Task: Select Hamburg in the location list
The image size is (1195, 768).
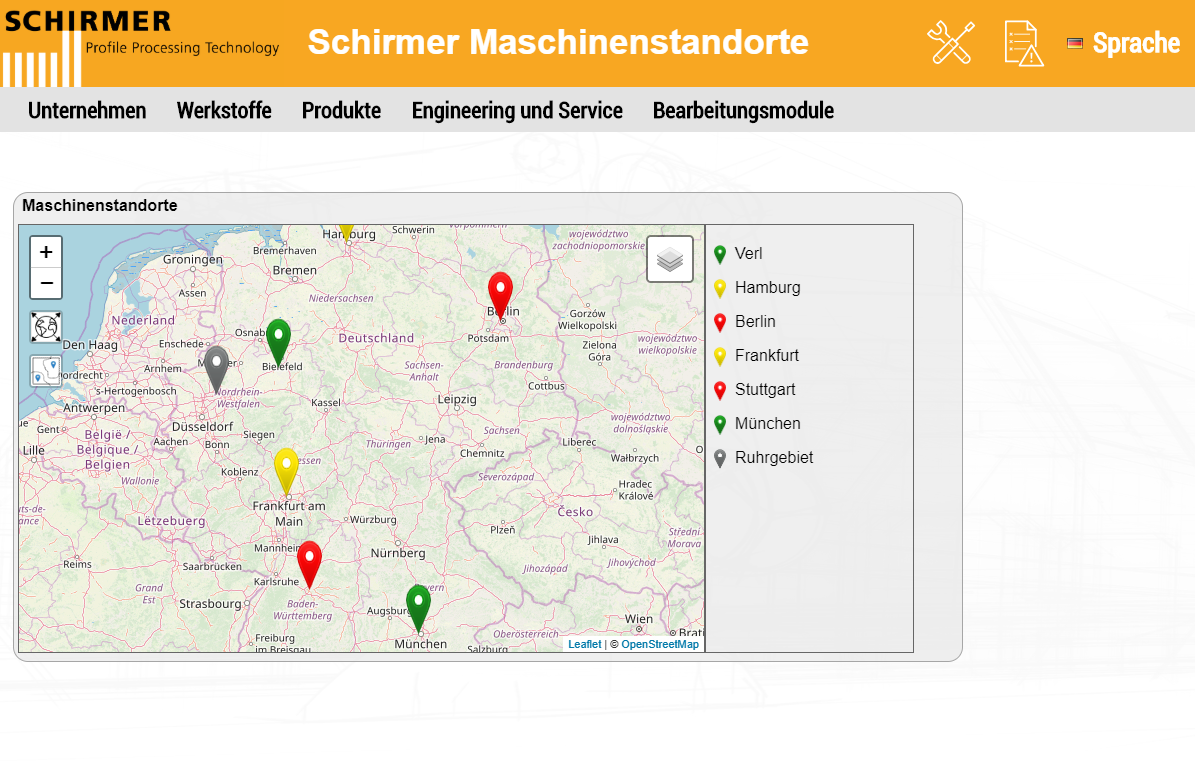Action: (767, 287)
